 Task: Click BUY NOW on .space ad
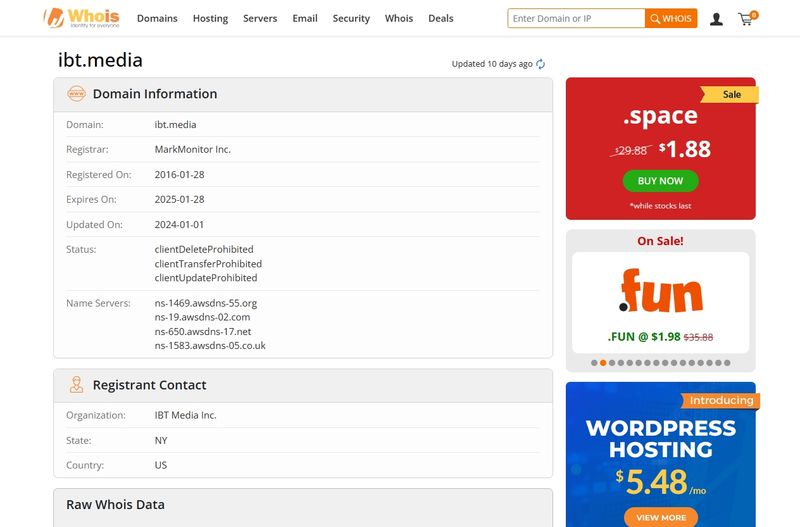(x=660, y=181)
